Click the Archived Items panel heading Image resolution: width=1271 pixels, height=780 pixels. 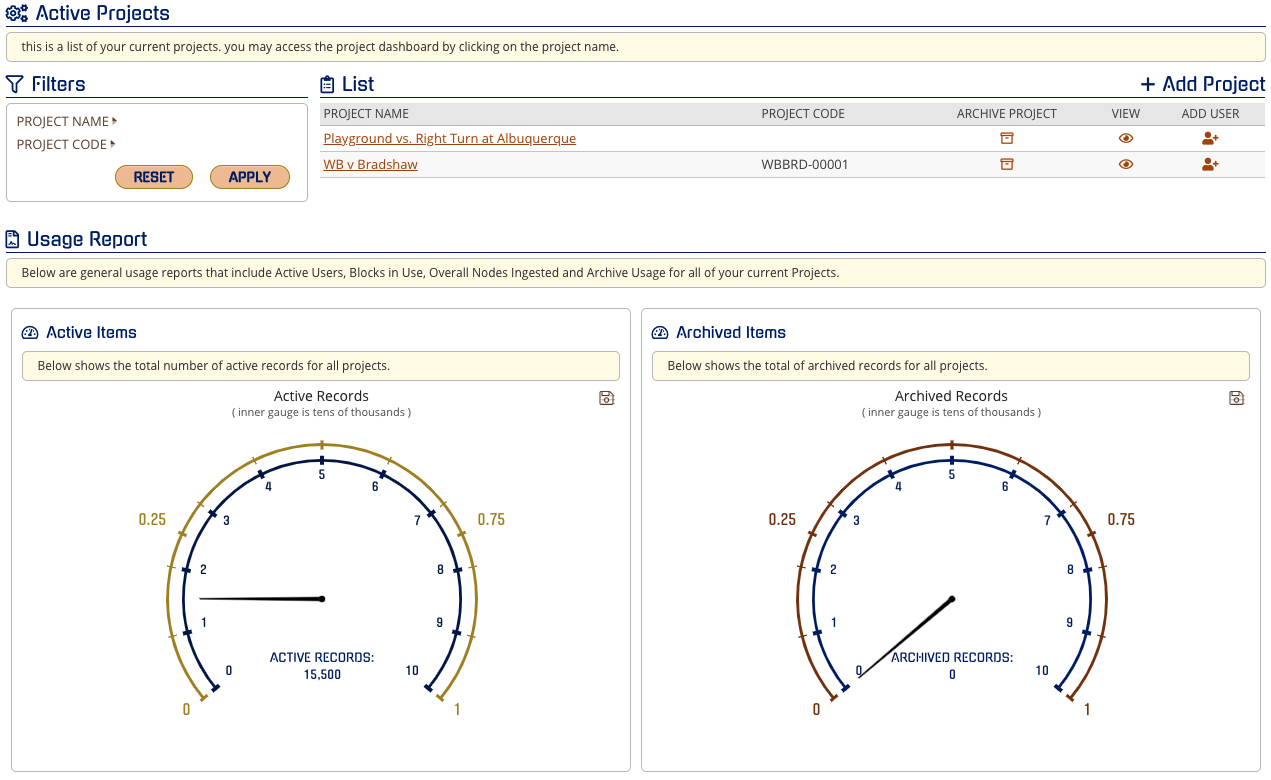tap(731, 332)
